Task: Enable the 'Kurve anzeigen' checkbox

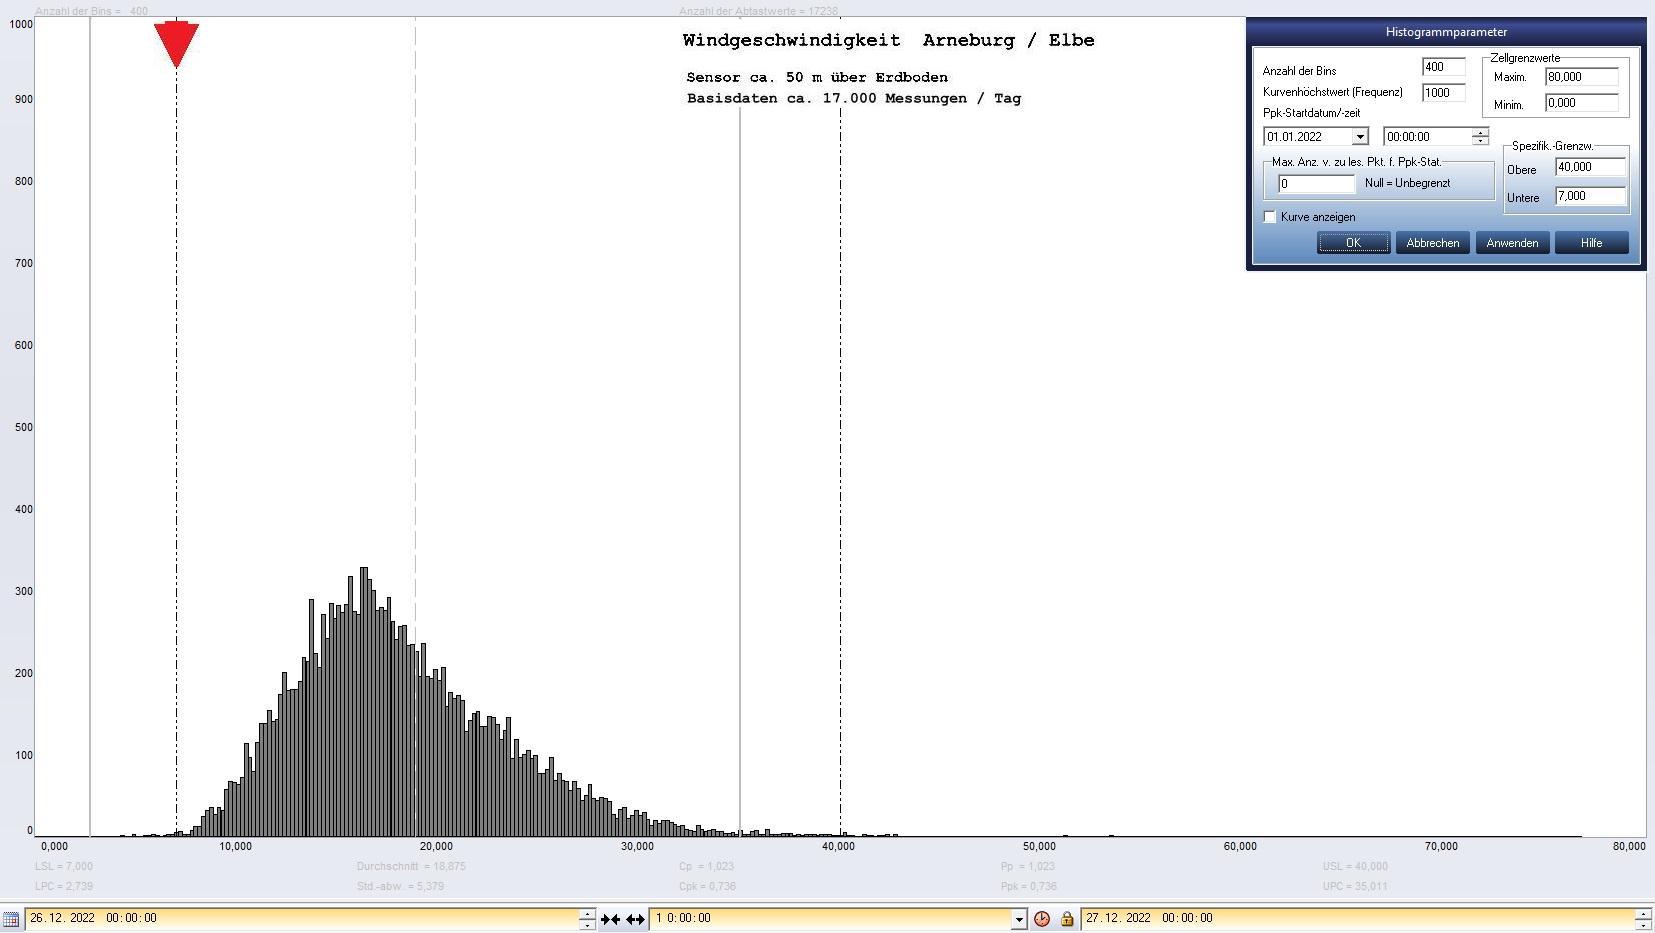Action: (x=1270, y=217)
